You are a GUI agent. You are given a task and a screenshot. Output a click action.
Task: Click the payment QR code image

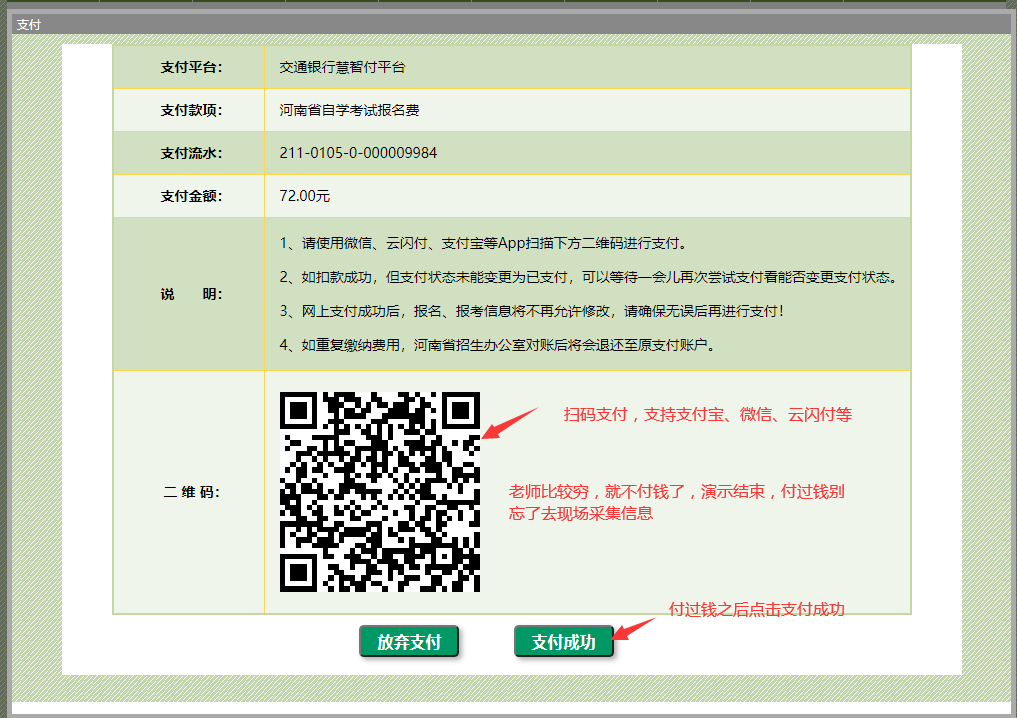coord(380,491)
